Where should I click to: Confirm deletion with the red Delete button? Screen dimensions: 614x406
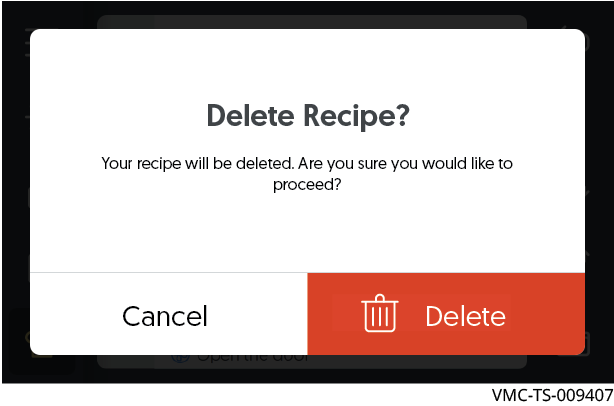coord(446,314)
